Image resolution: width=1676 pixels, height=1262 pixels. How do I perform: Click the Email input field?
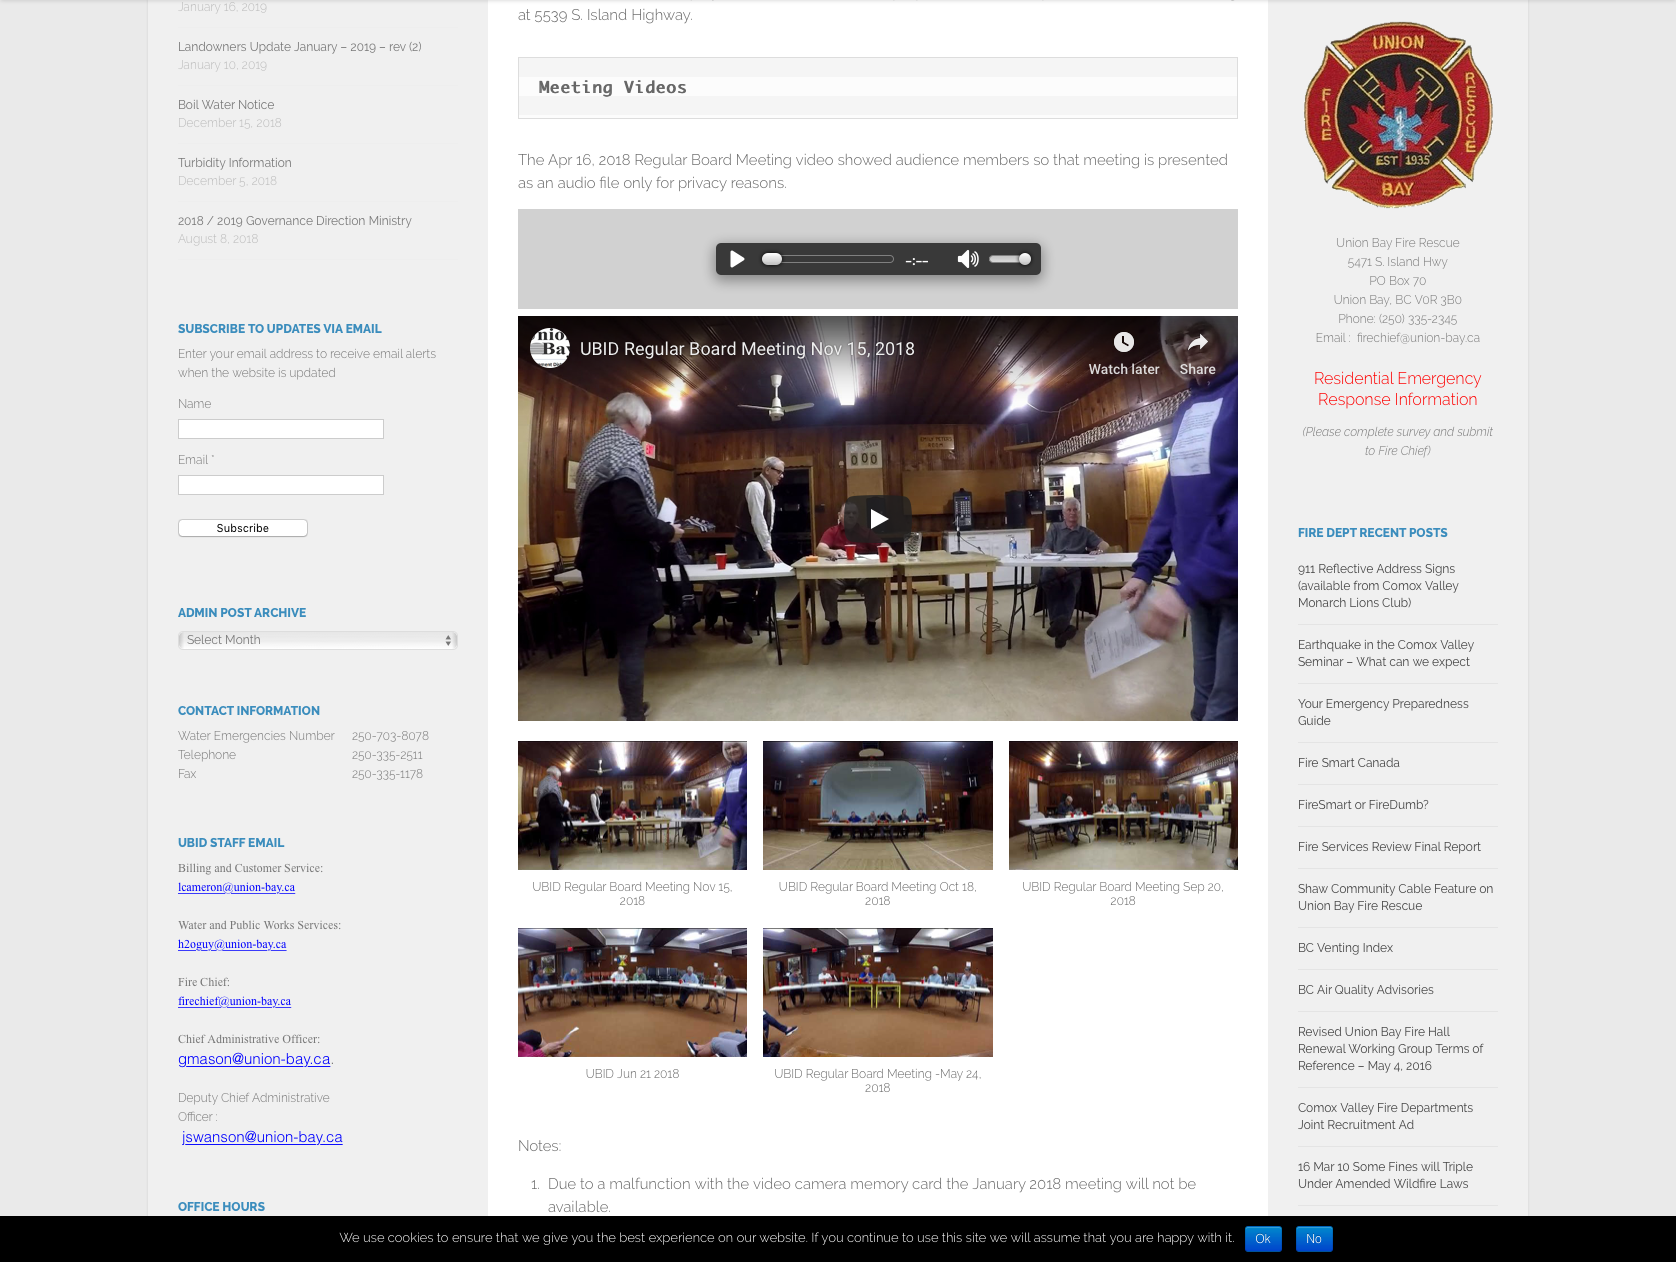coord(281,485)
